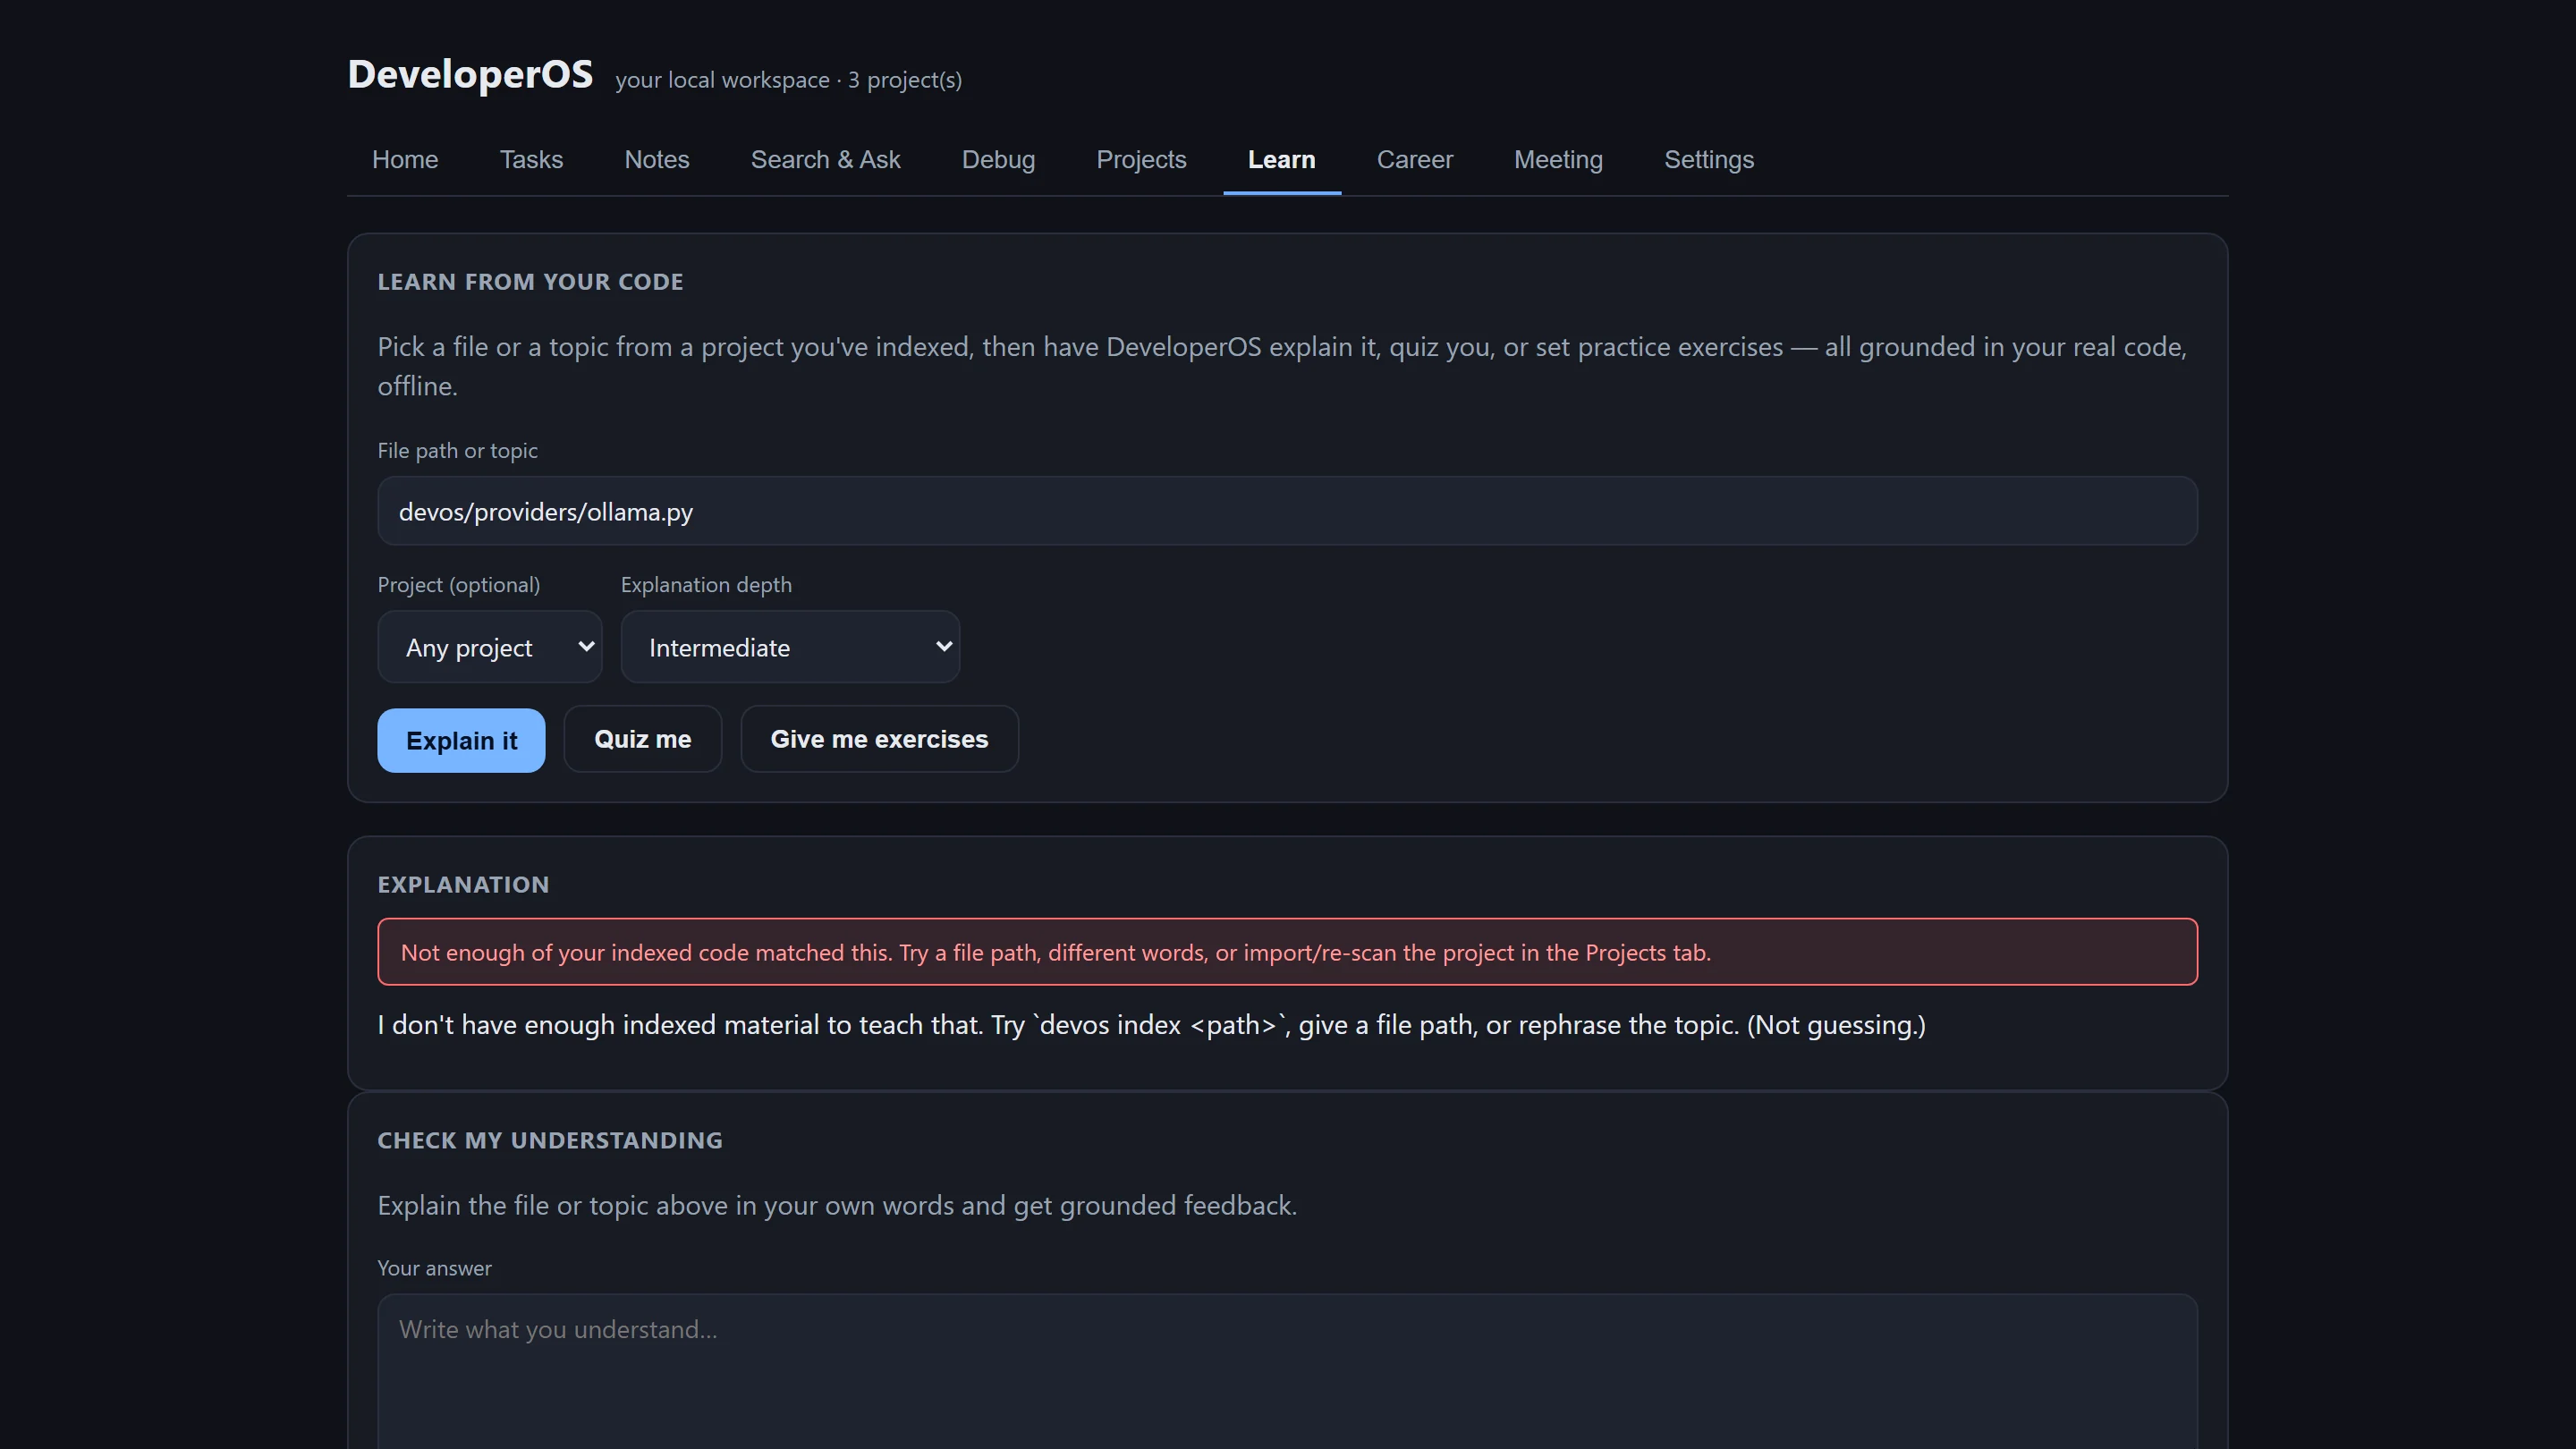Click the DeveloperOS title heading

[x=470, y=74]
